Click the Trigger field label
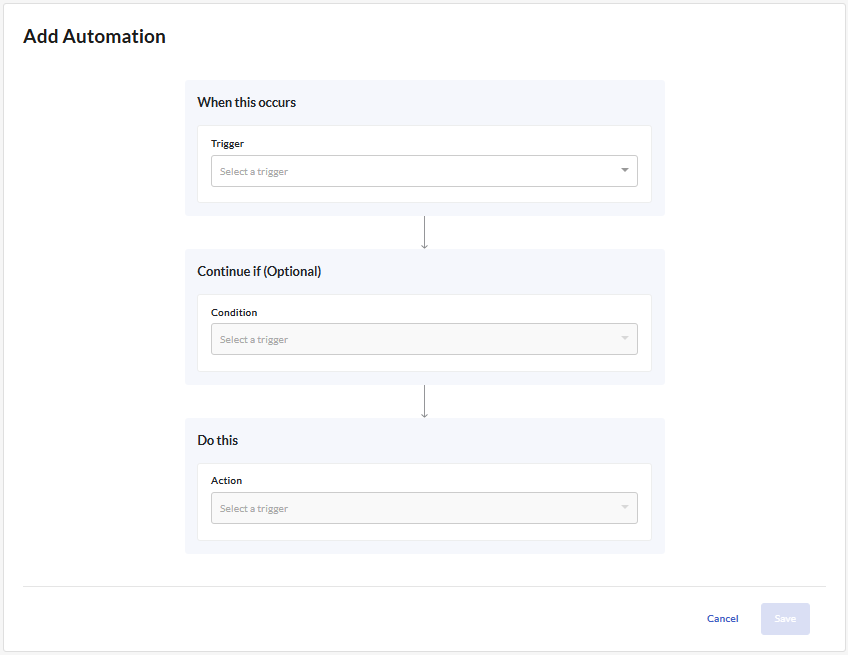The width and height of the screenshot is (848, 655). (227, 143)
